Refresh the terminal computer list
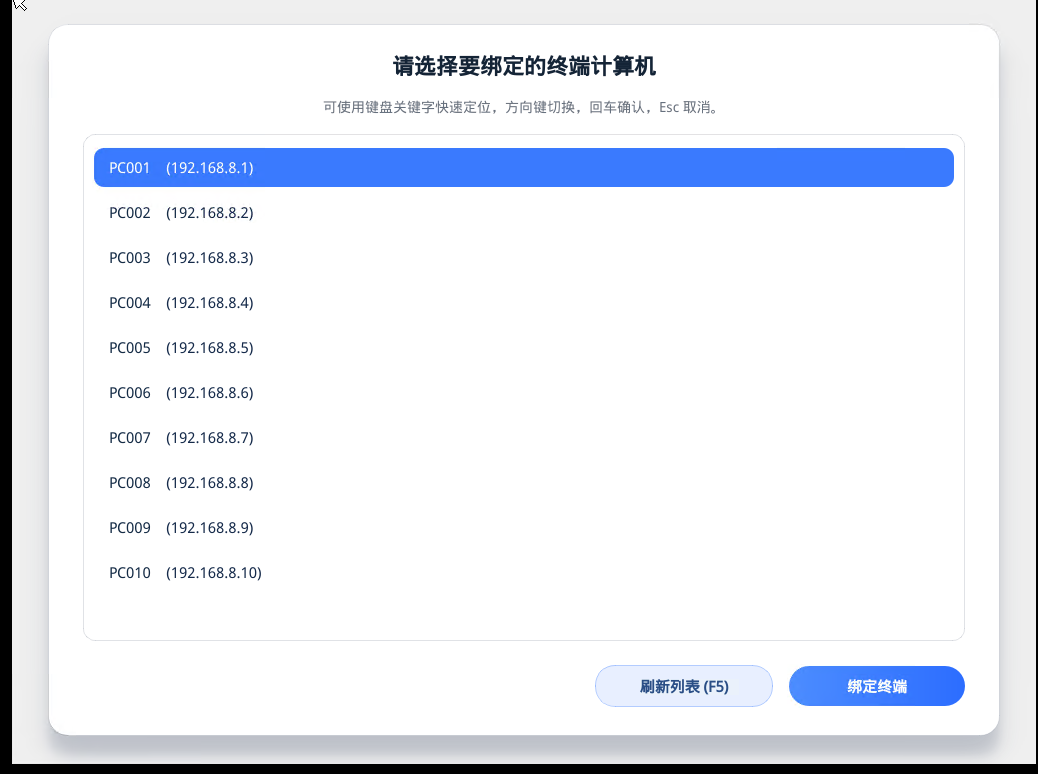 coord(684,686)
